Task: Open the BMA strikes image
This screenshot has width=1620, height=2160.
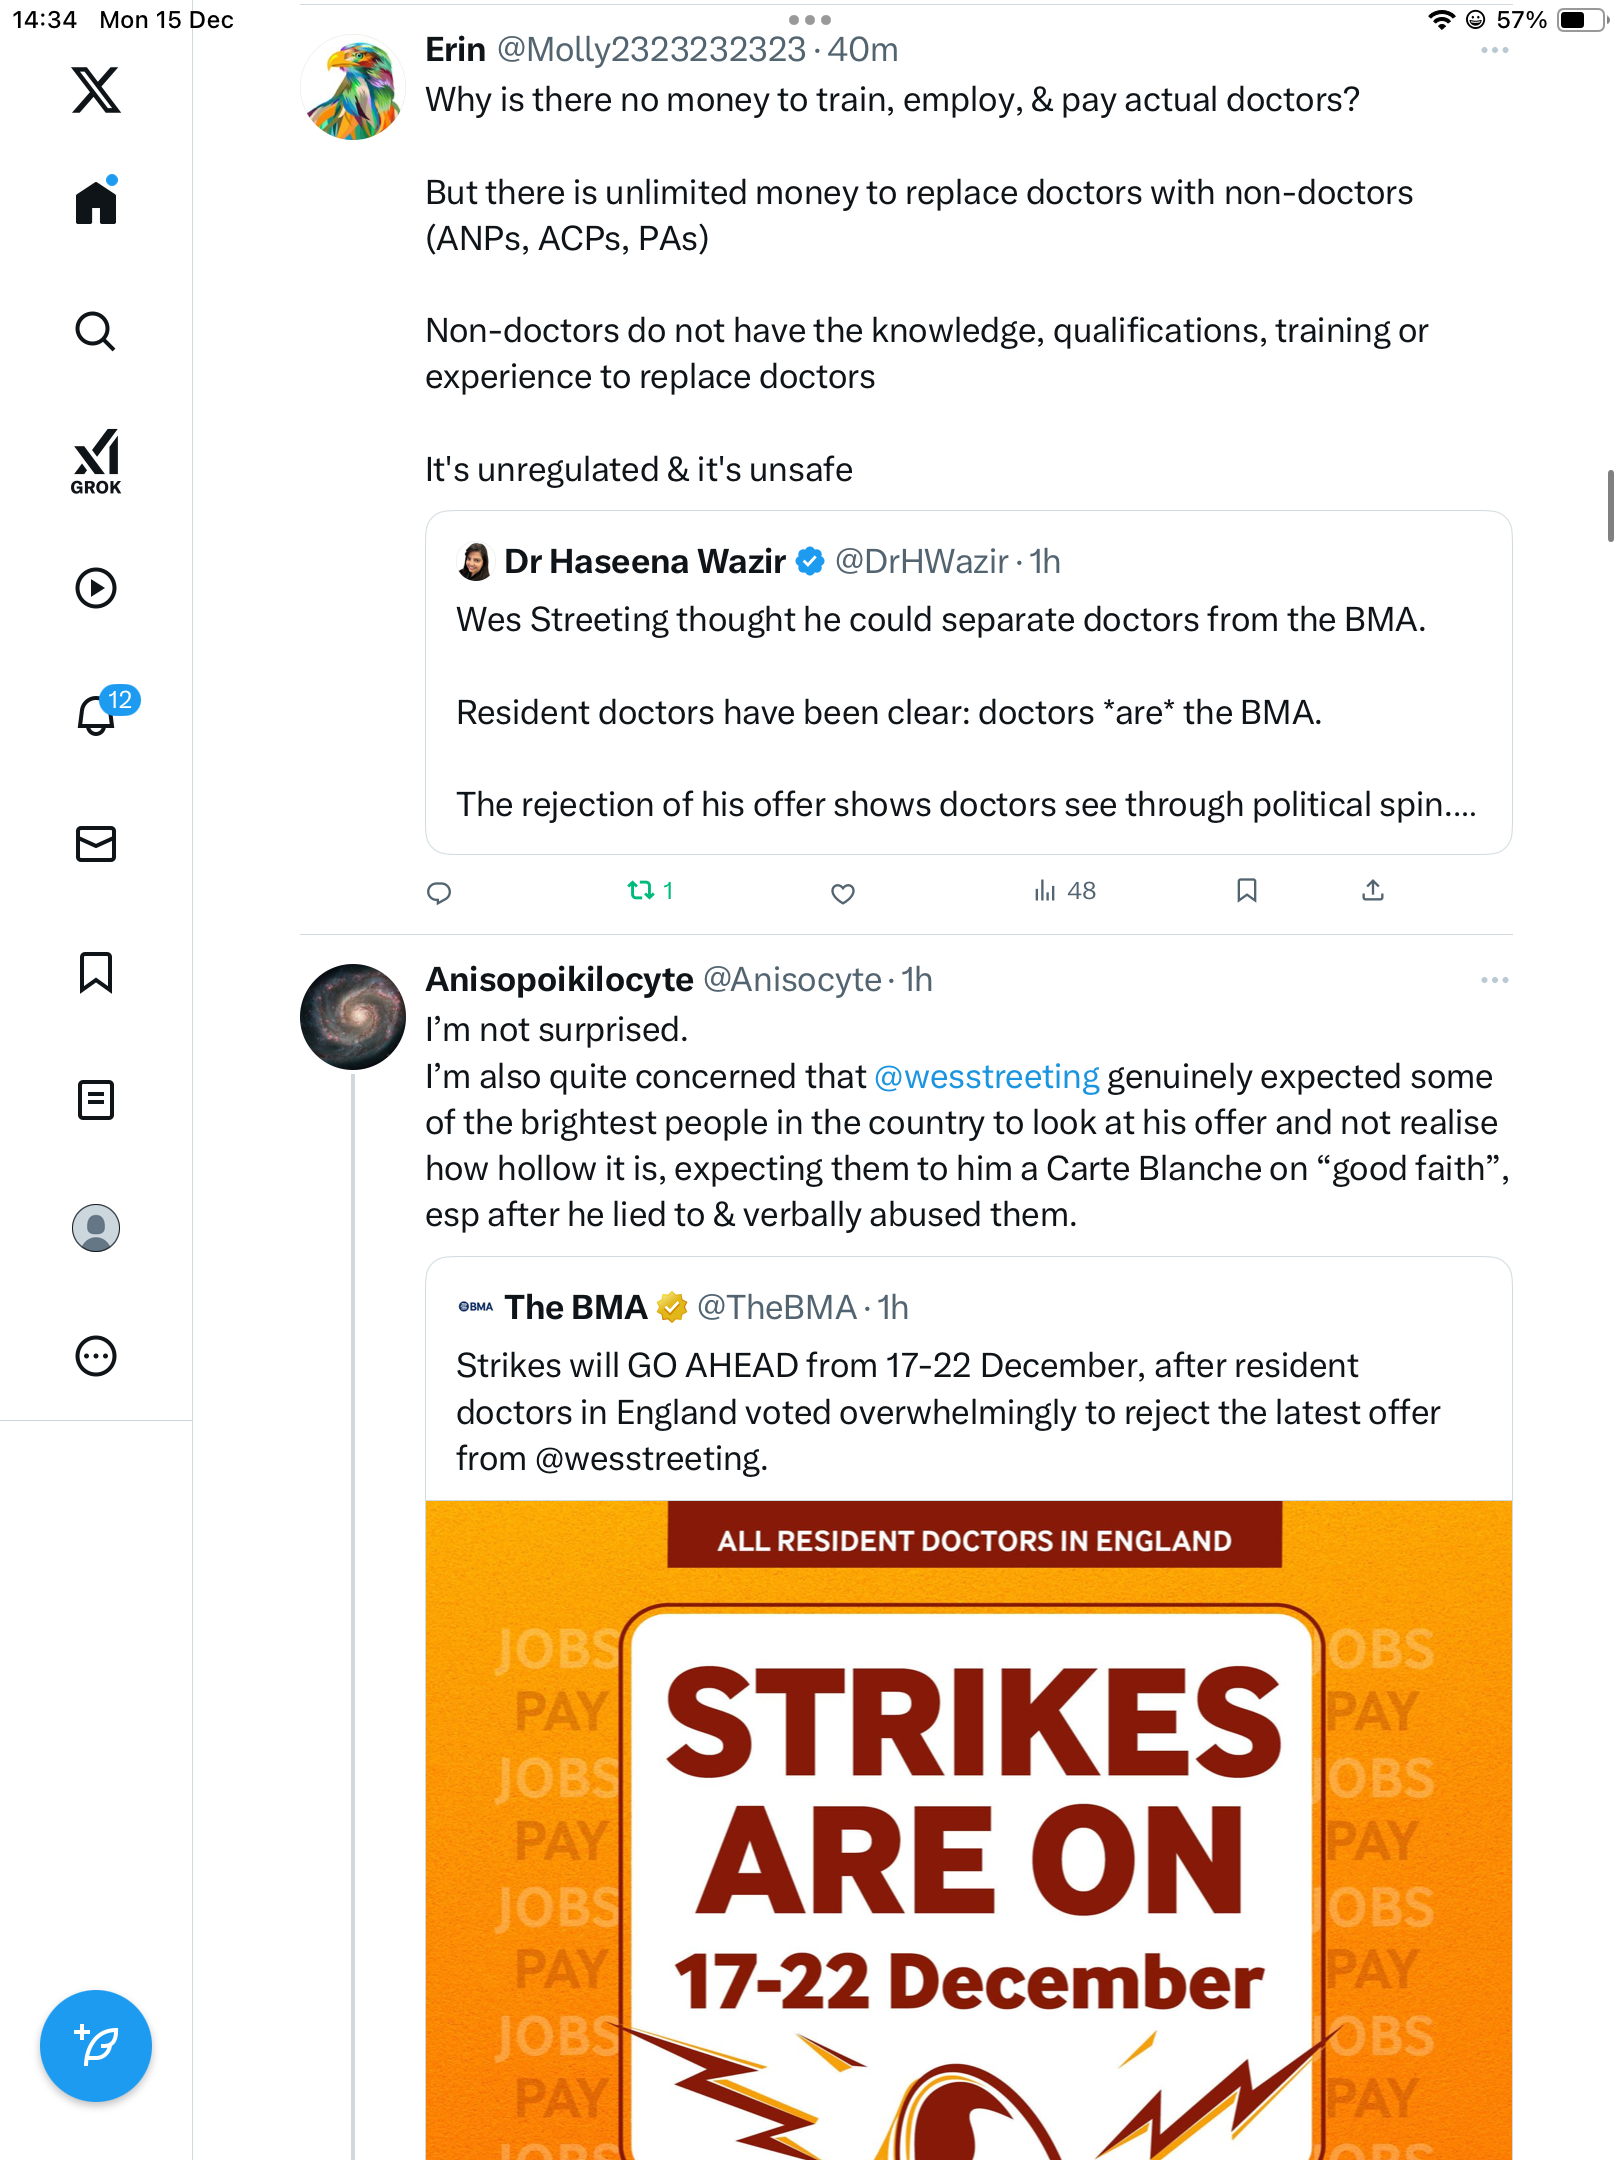Action: click(x=968, y=1830)
